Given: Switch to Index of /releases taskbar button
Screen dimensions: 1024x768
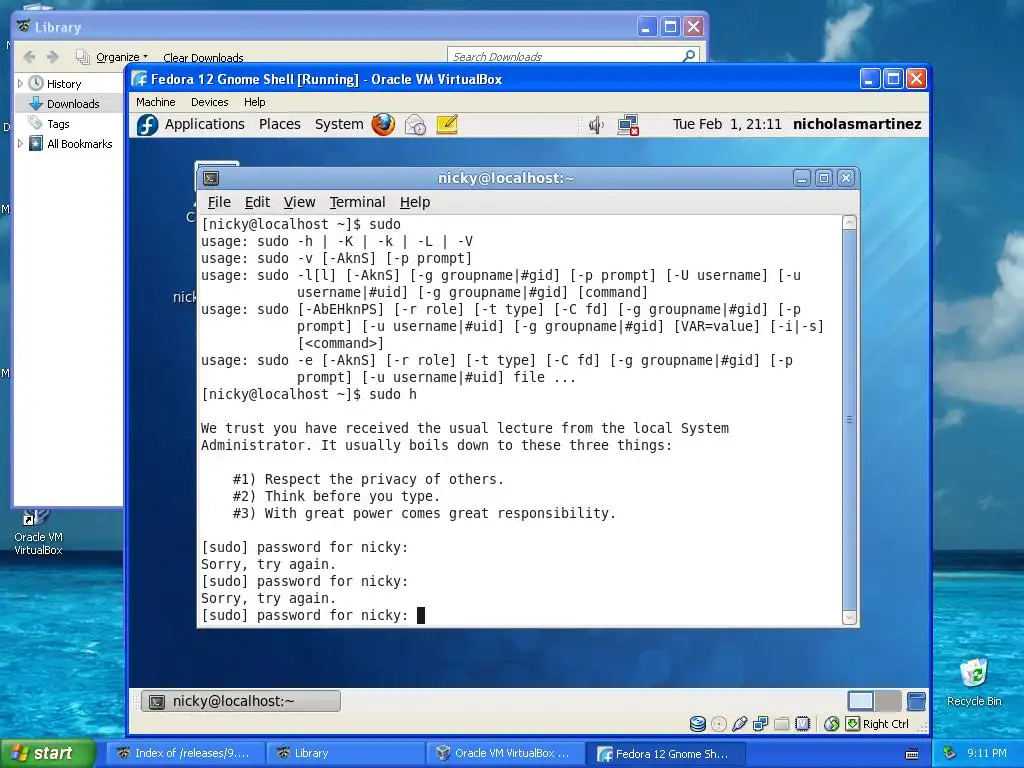Looking at the screenshot, I should tap(184, 754).
